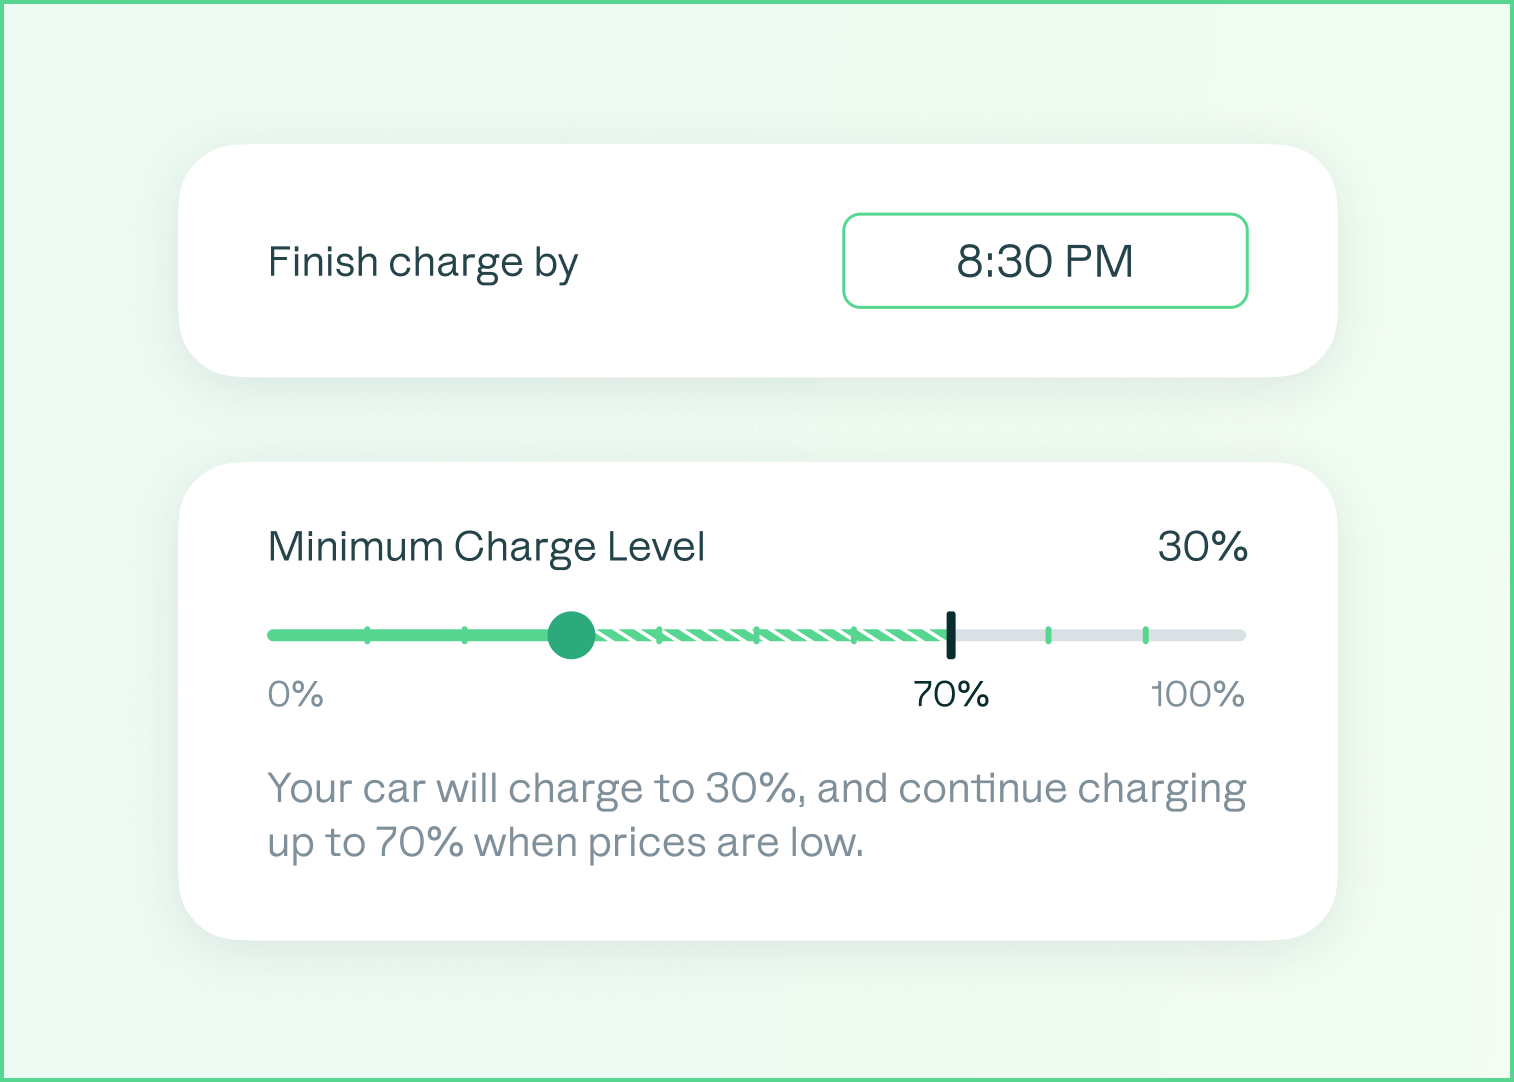Click the second tick mark near 20%

pos(464,634)
